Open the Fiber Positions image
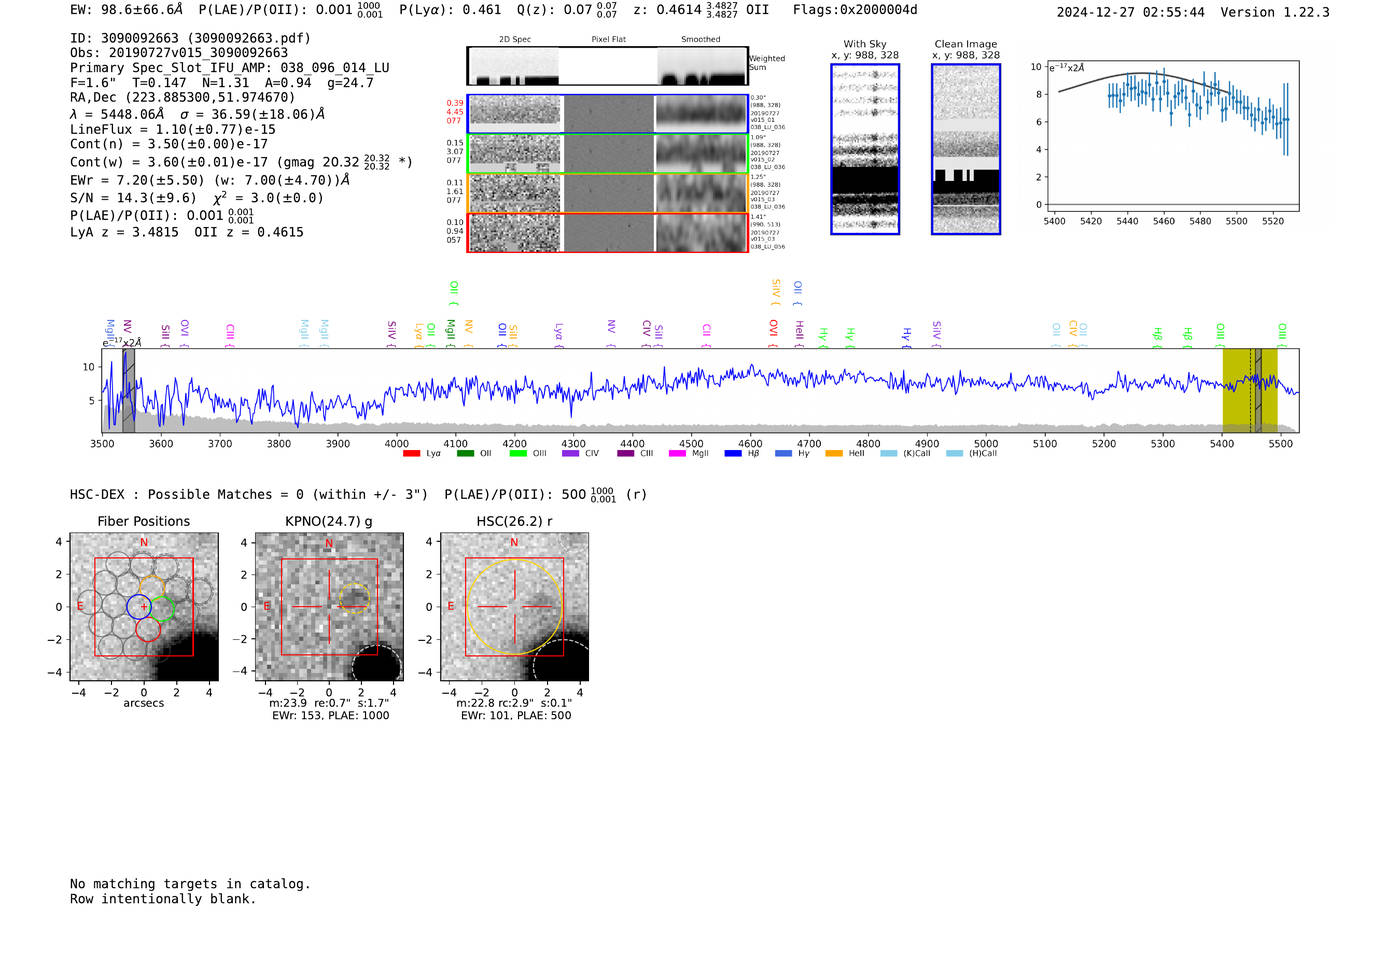Viewport: 1400px width, 953px height. (144, 607)
